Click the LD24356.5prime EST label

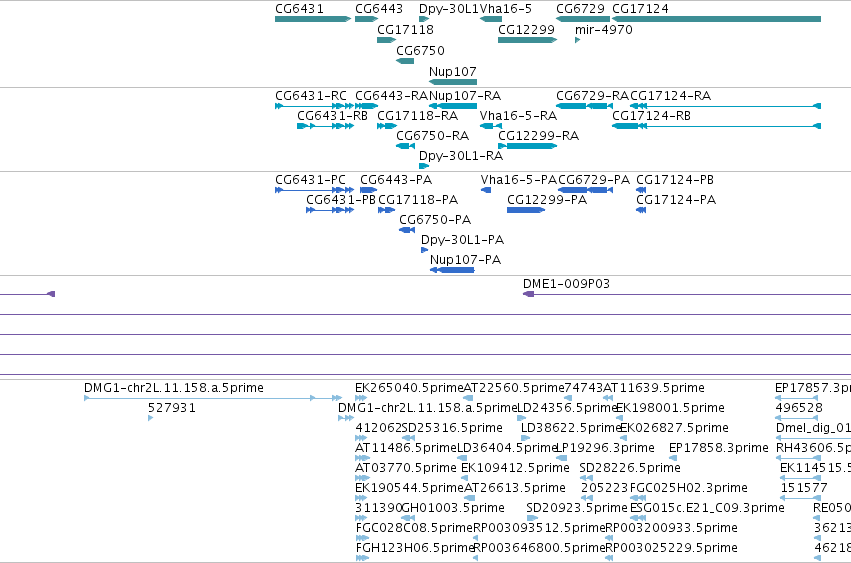pos(567,408)
